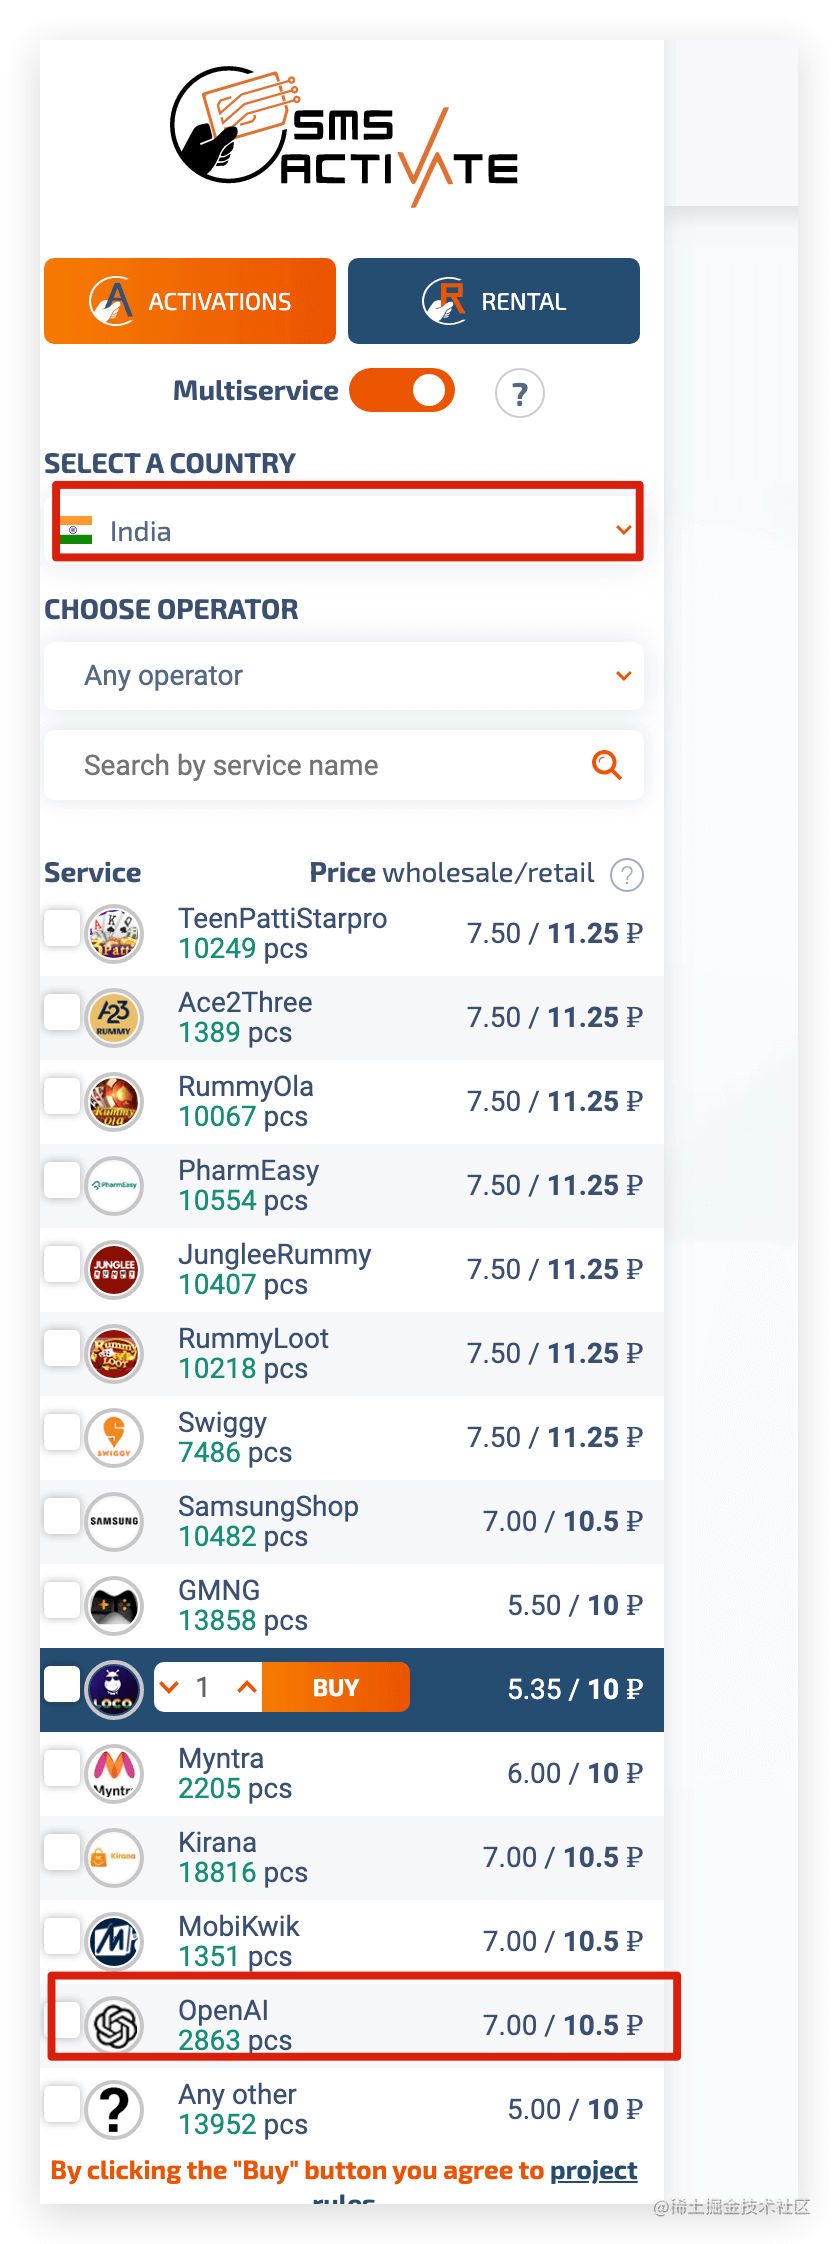Expand the Any operator dropdown
This screenshot has height=2244, width=838.
click(x=343, y=676)
